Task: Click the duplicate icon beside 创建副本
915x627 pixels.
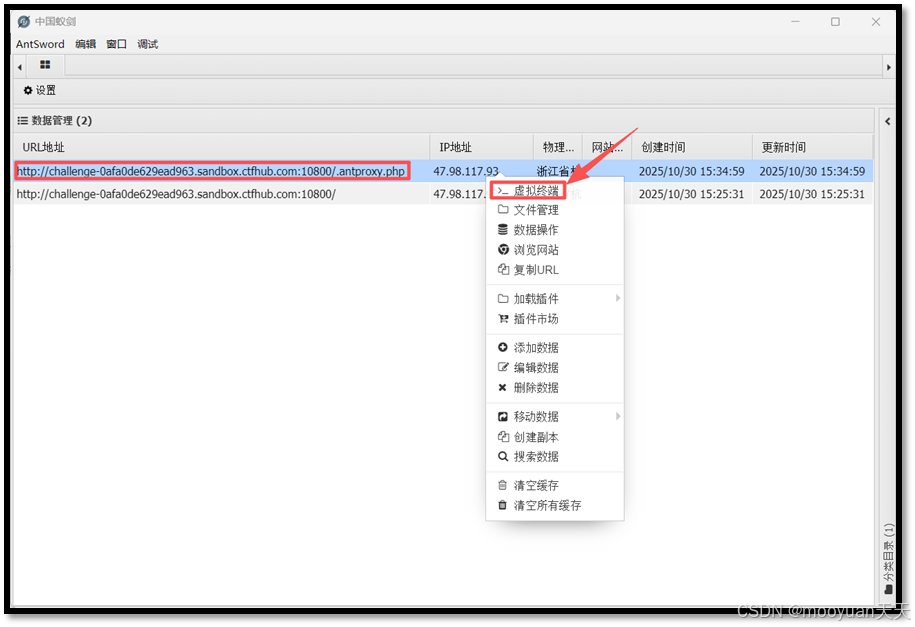Action: (x=503, y=437)
